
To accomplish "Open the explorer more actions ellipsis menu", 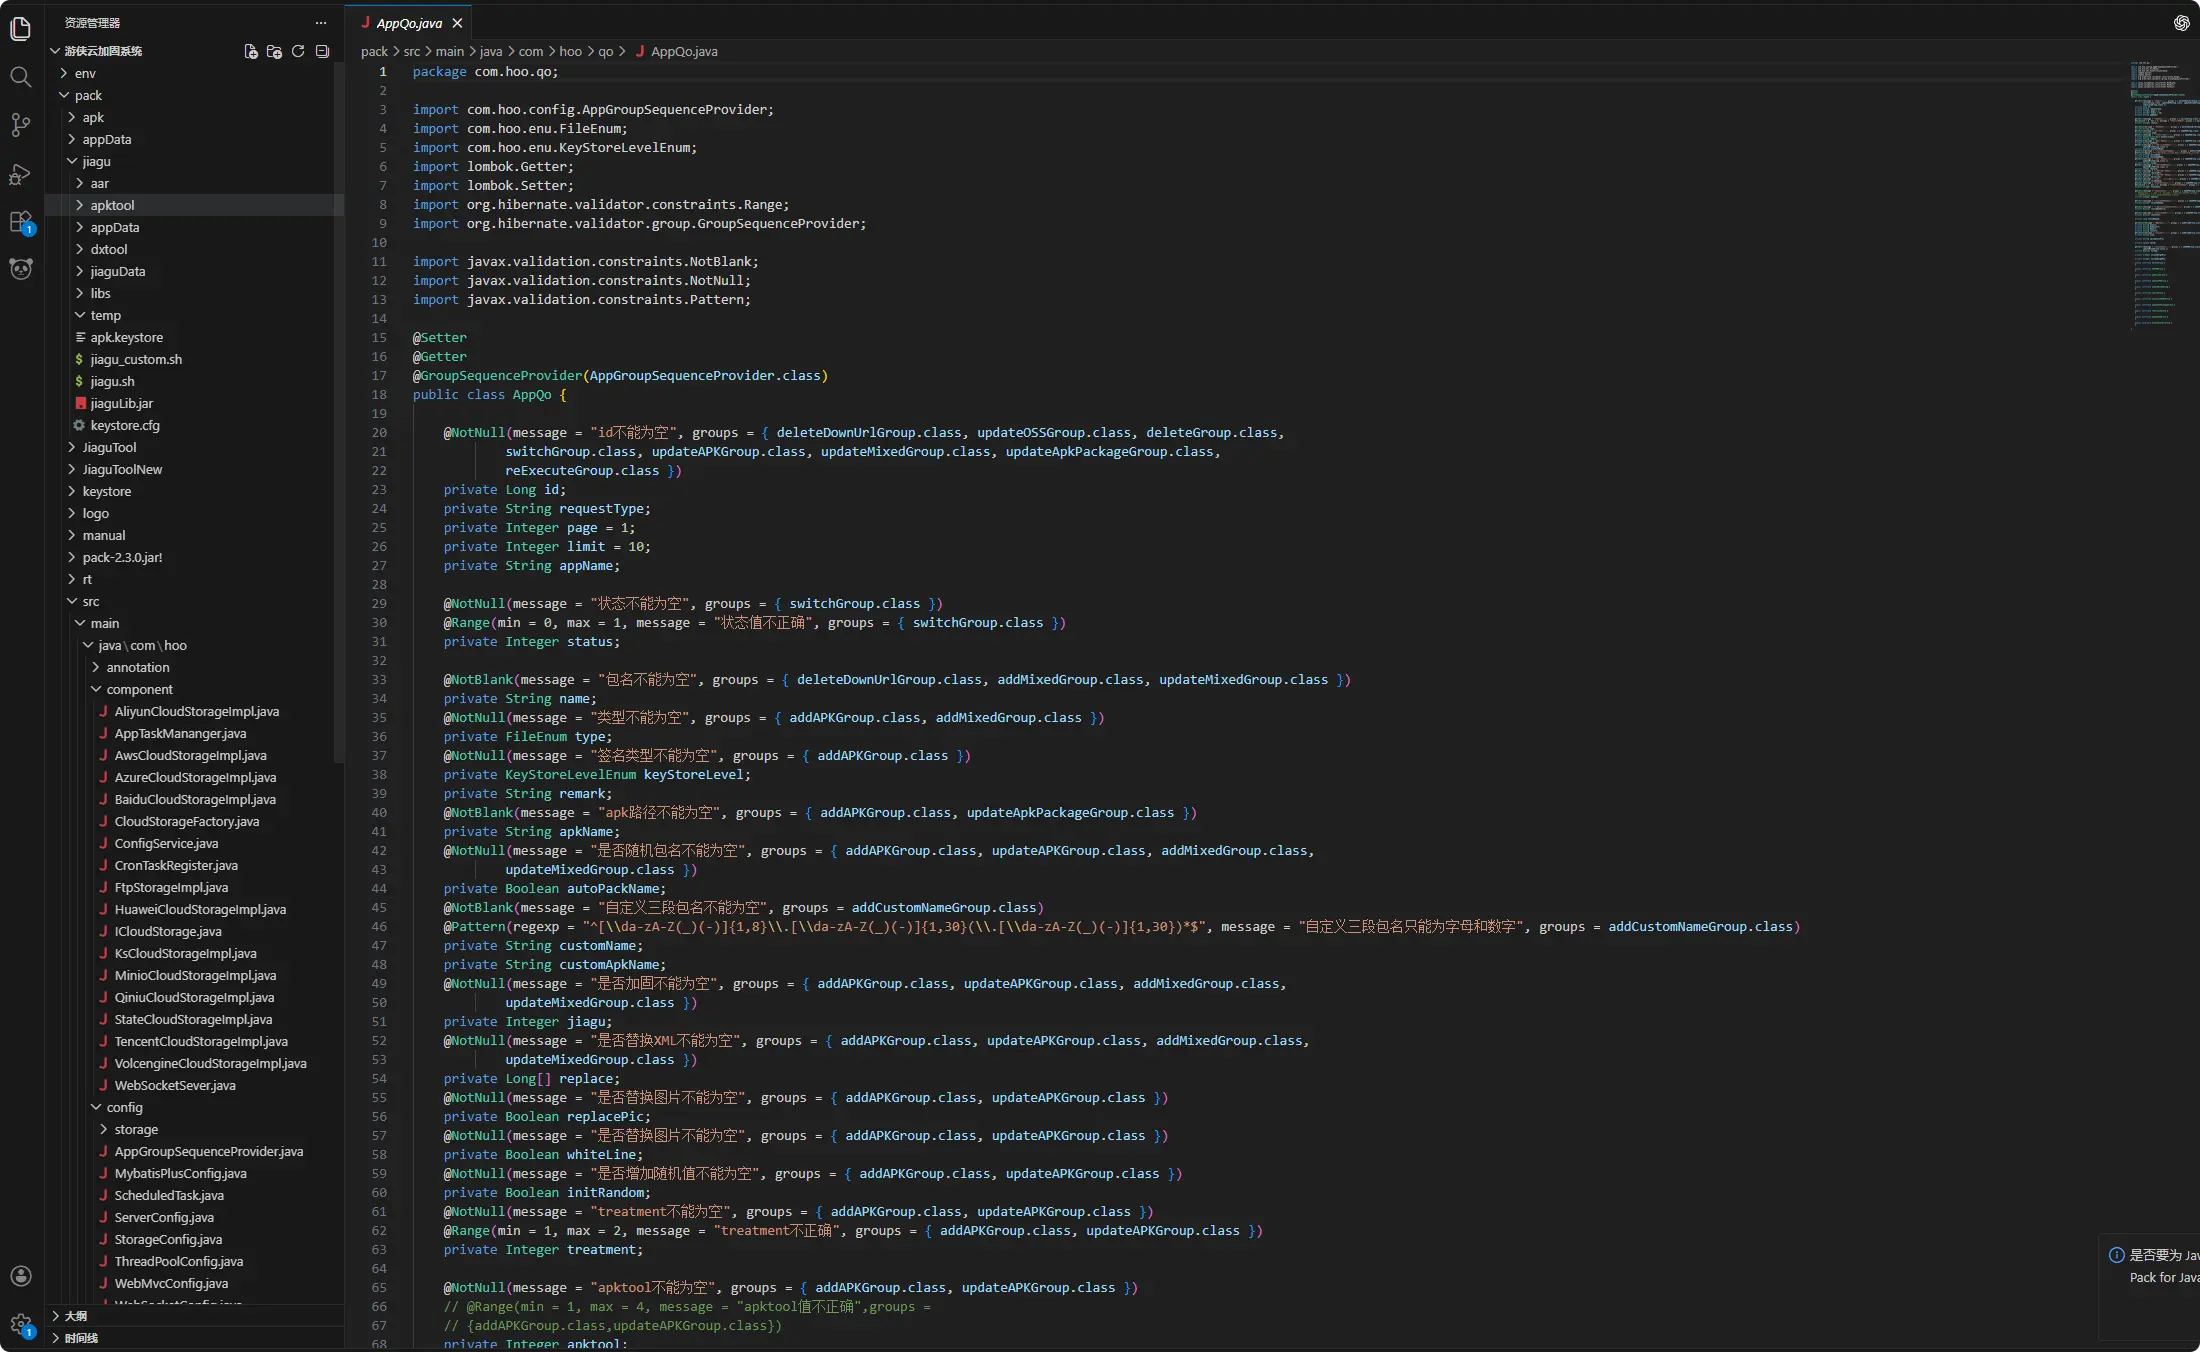I will (320, 22).
